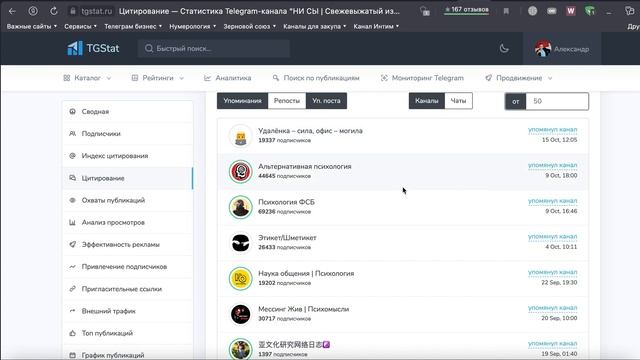Open Важные сайты bookmarks folder
Image resolution: width=640 pixels, height=360 pixels.
[x=31, y=26]
